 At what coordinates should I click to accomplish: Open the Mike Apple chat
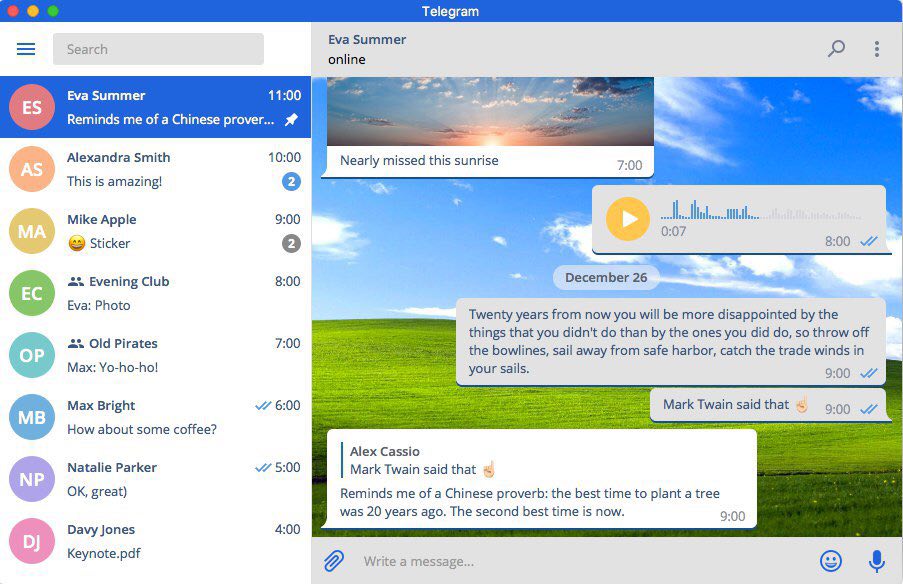pyautogui.click(x=155, y=231)
